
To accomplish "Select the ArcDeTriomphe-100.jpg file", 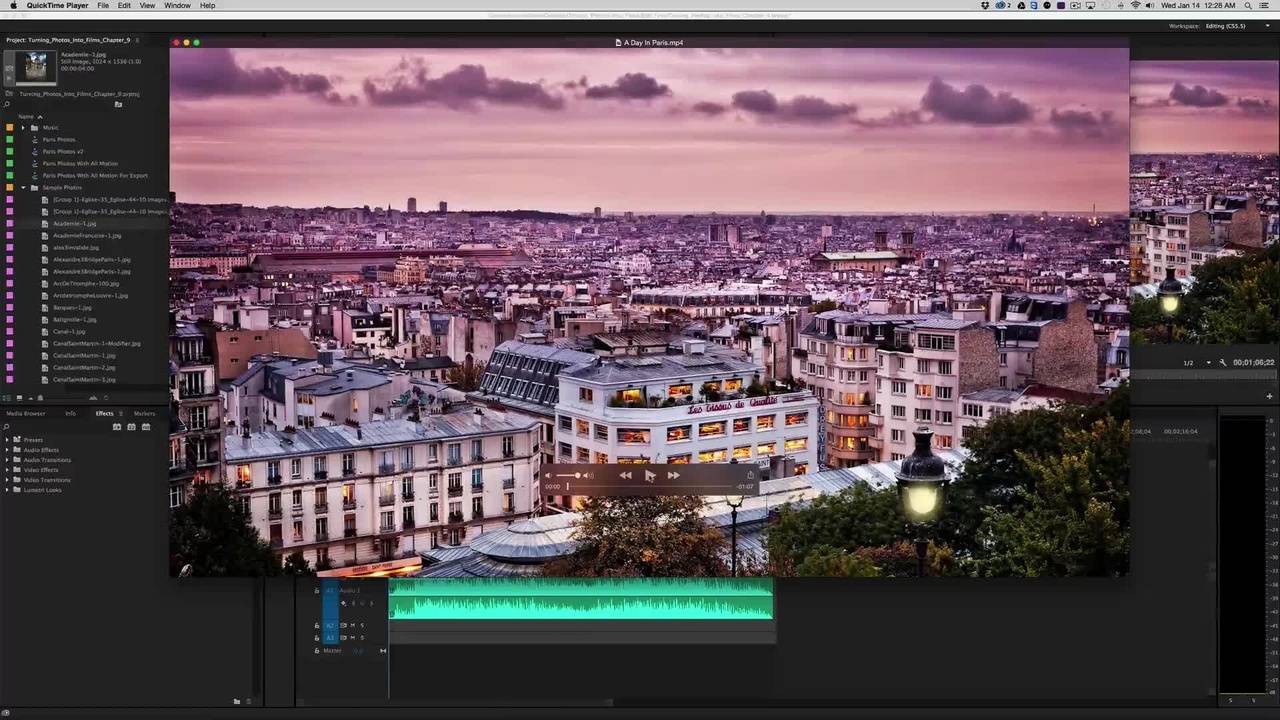I will (86, 283).
